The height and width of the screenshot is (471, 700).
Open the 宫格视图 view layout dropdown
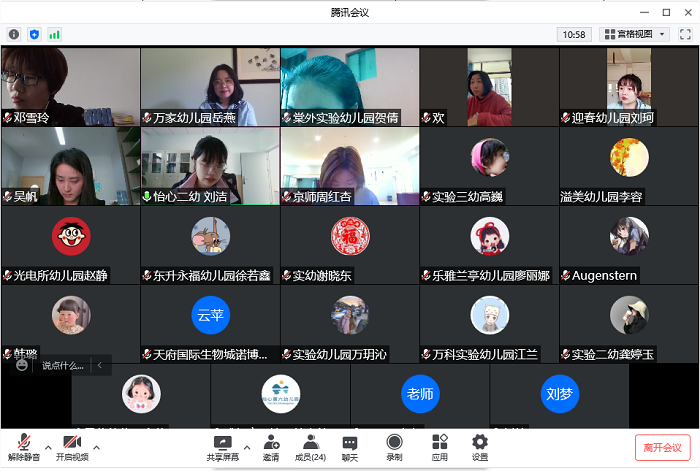(634, 34)
